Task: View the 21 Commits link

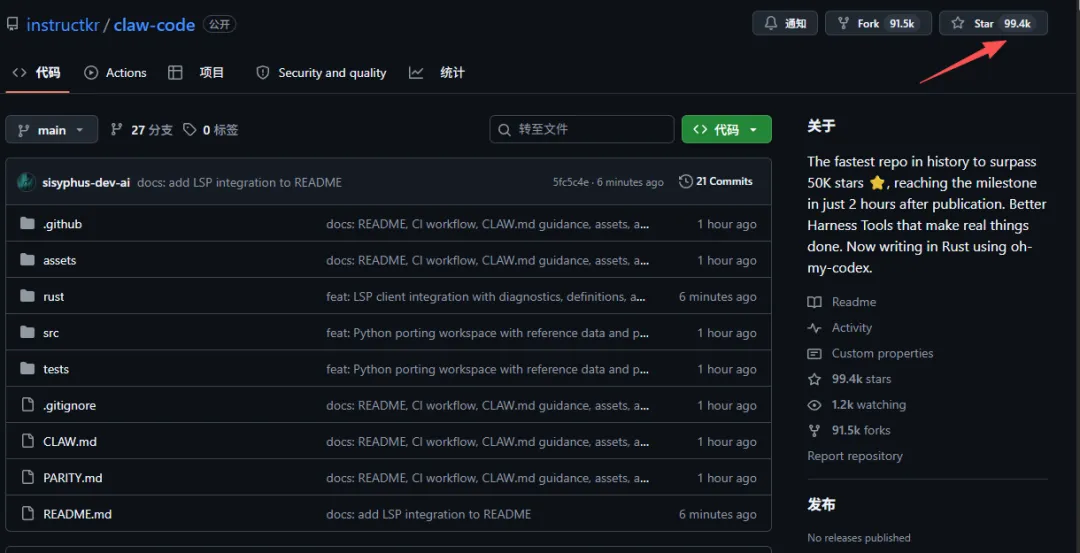Action: point(716,181)
